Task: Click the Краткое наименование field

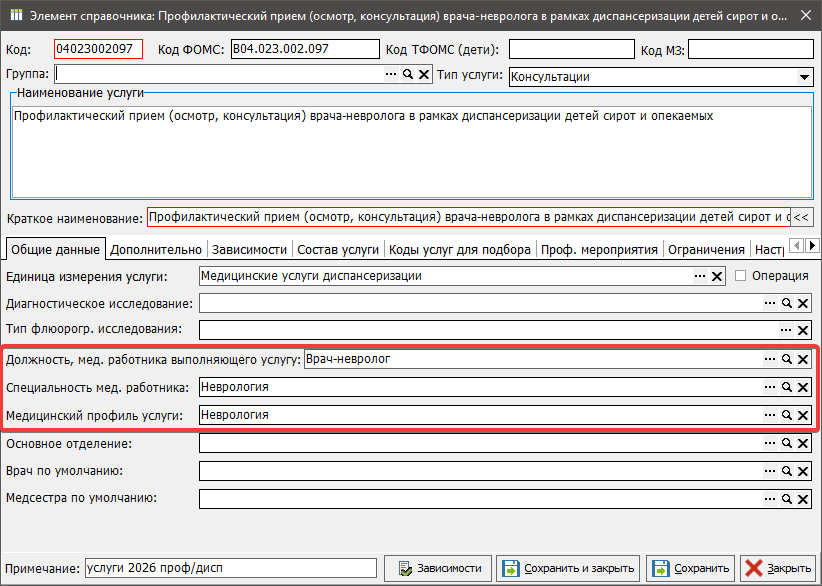Action: point(469,217)
